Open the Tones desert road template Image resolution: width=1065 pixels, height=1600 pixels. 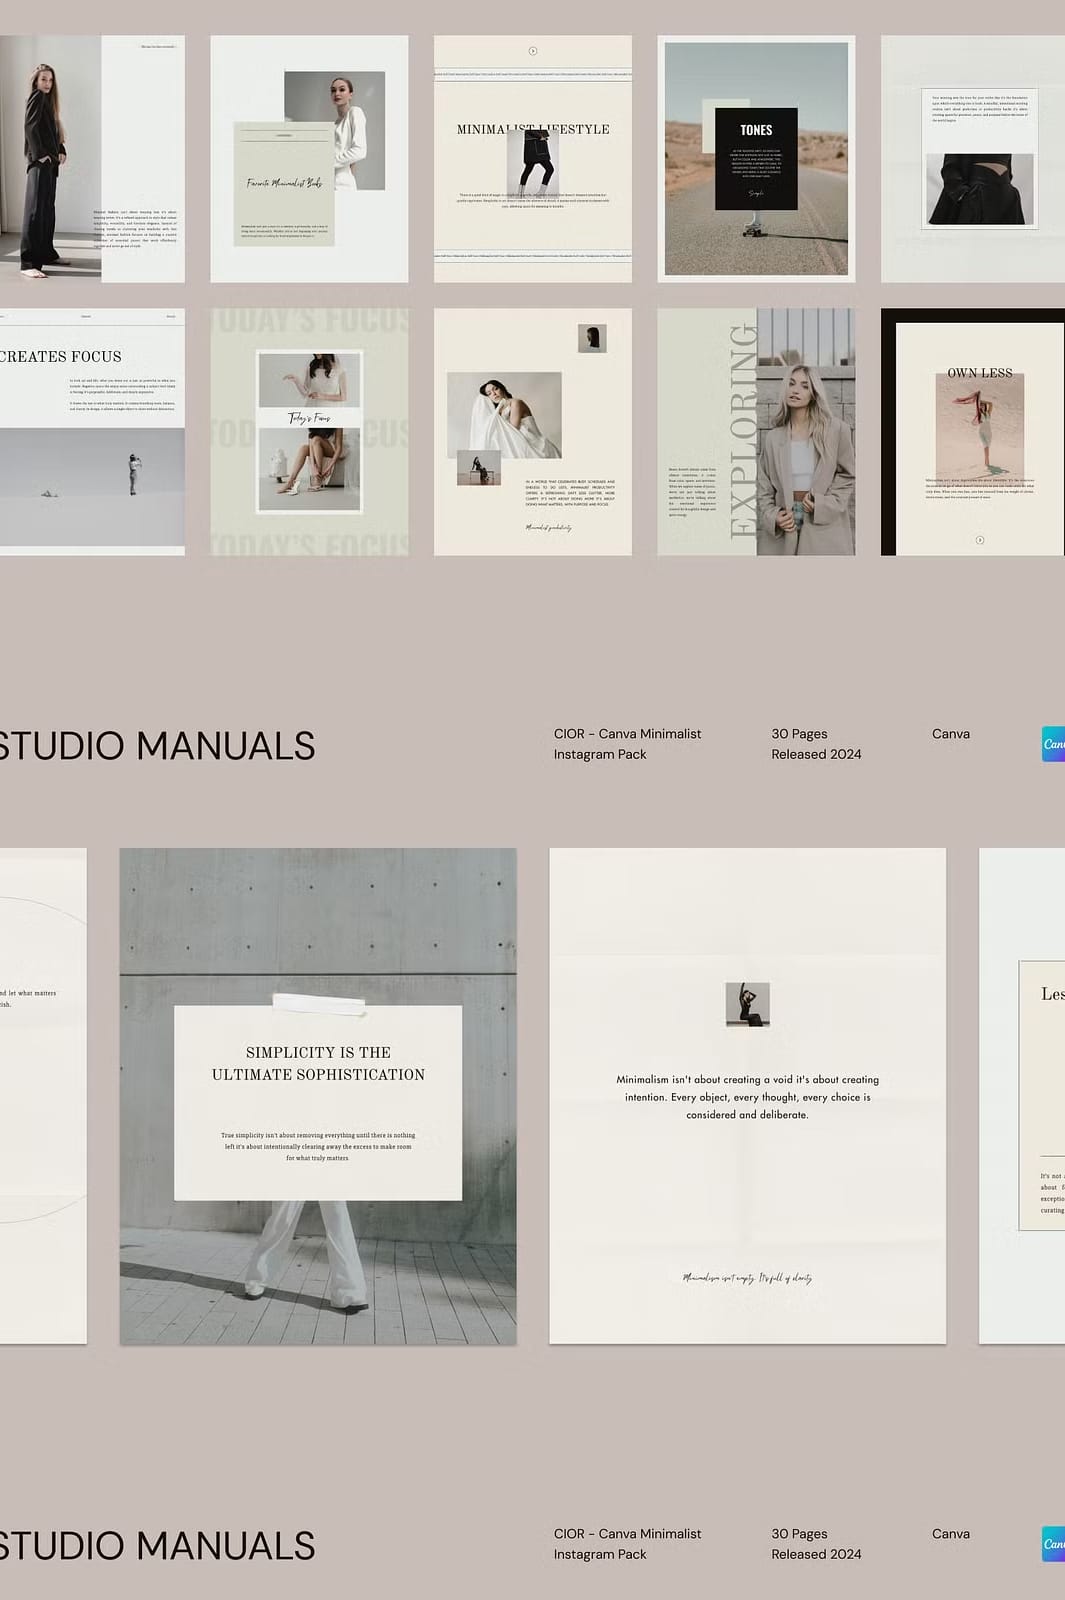click(756, 158)
